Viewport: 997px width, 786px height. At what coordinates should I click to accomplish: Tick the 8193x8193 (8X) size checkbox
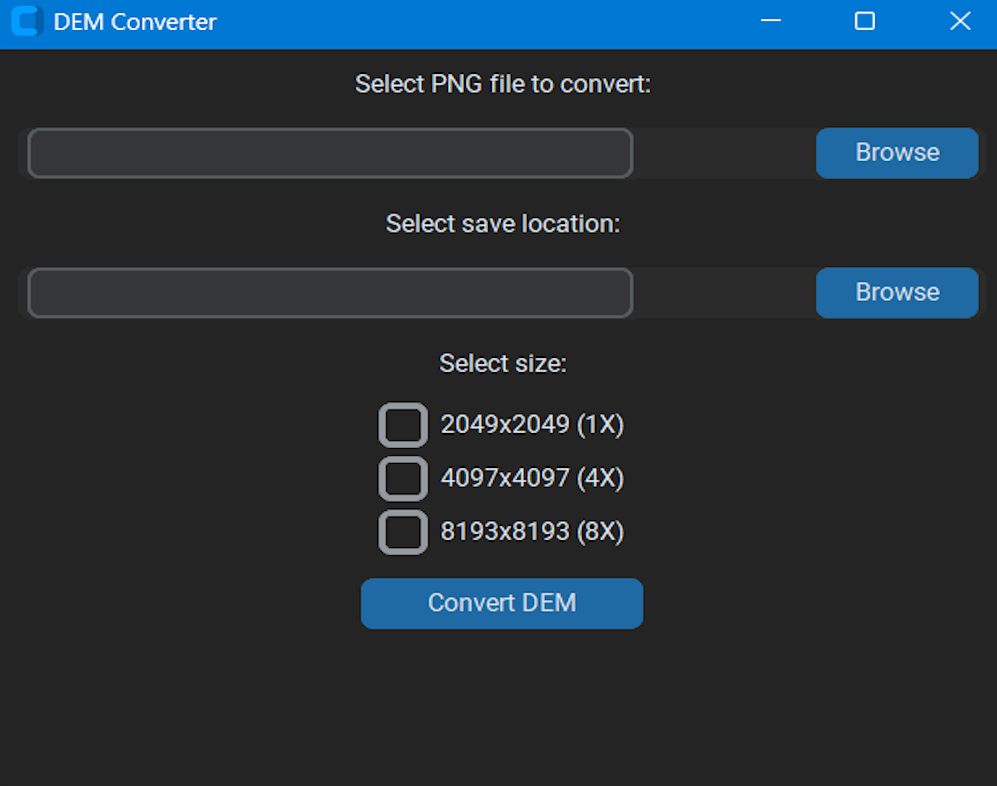pos(403,532)
